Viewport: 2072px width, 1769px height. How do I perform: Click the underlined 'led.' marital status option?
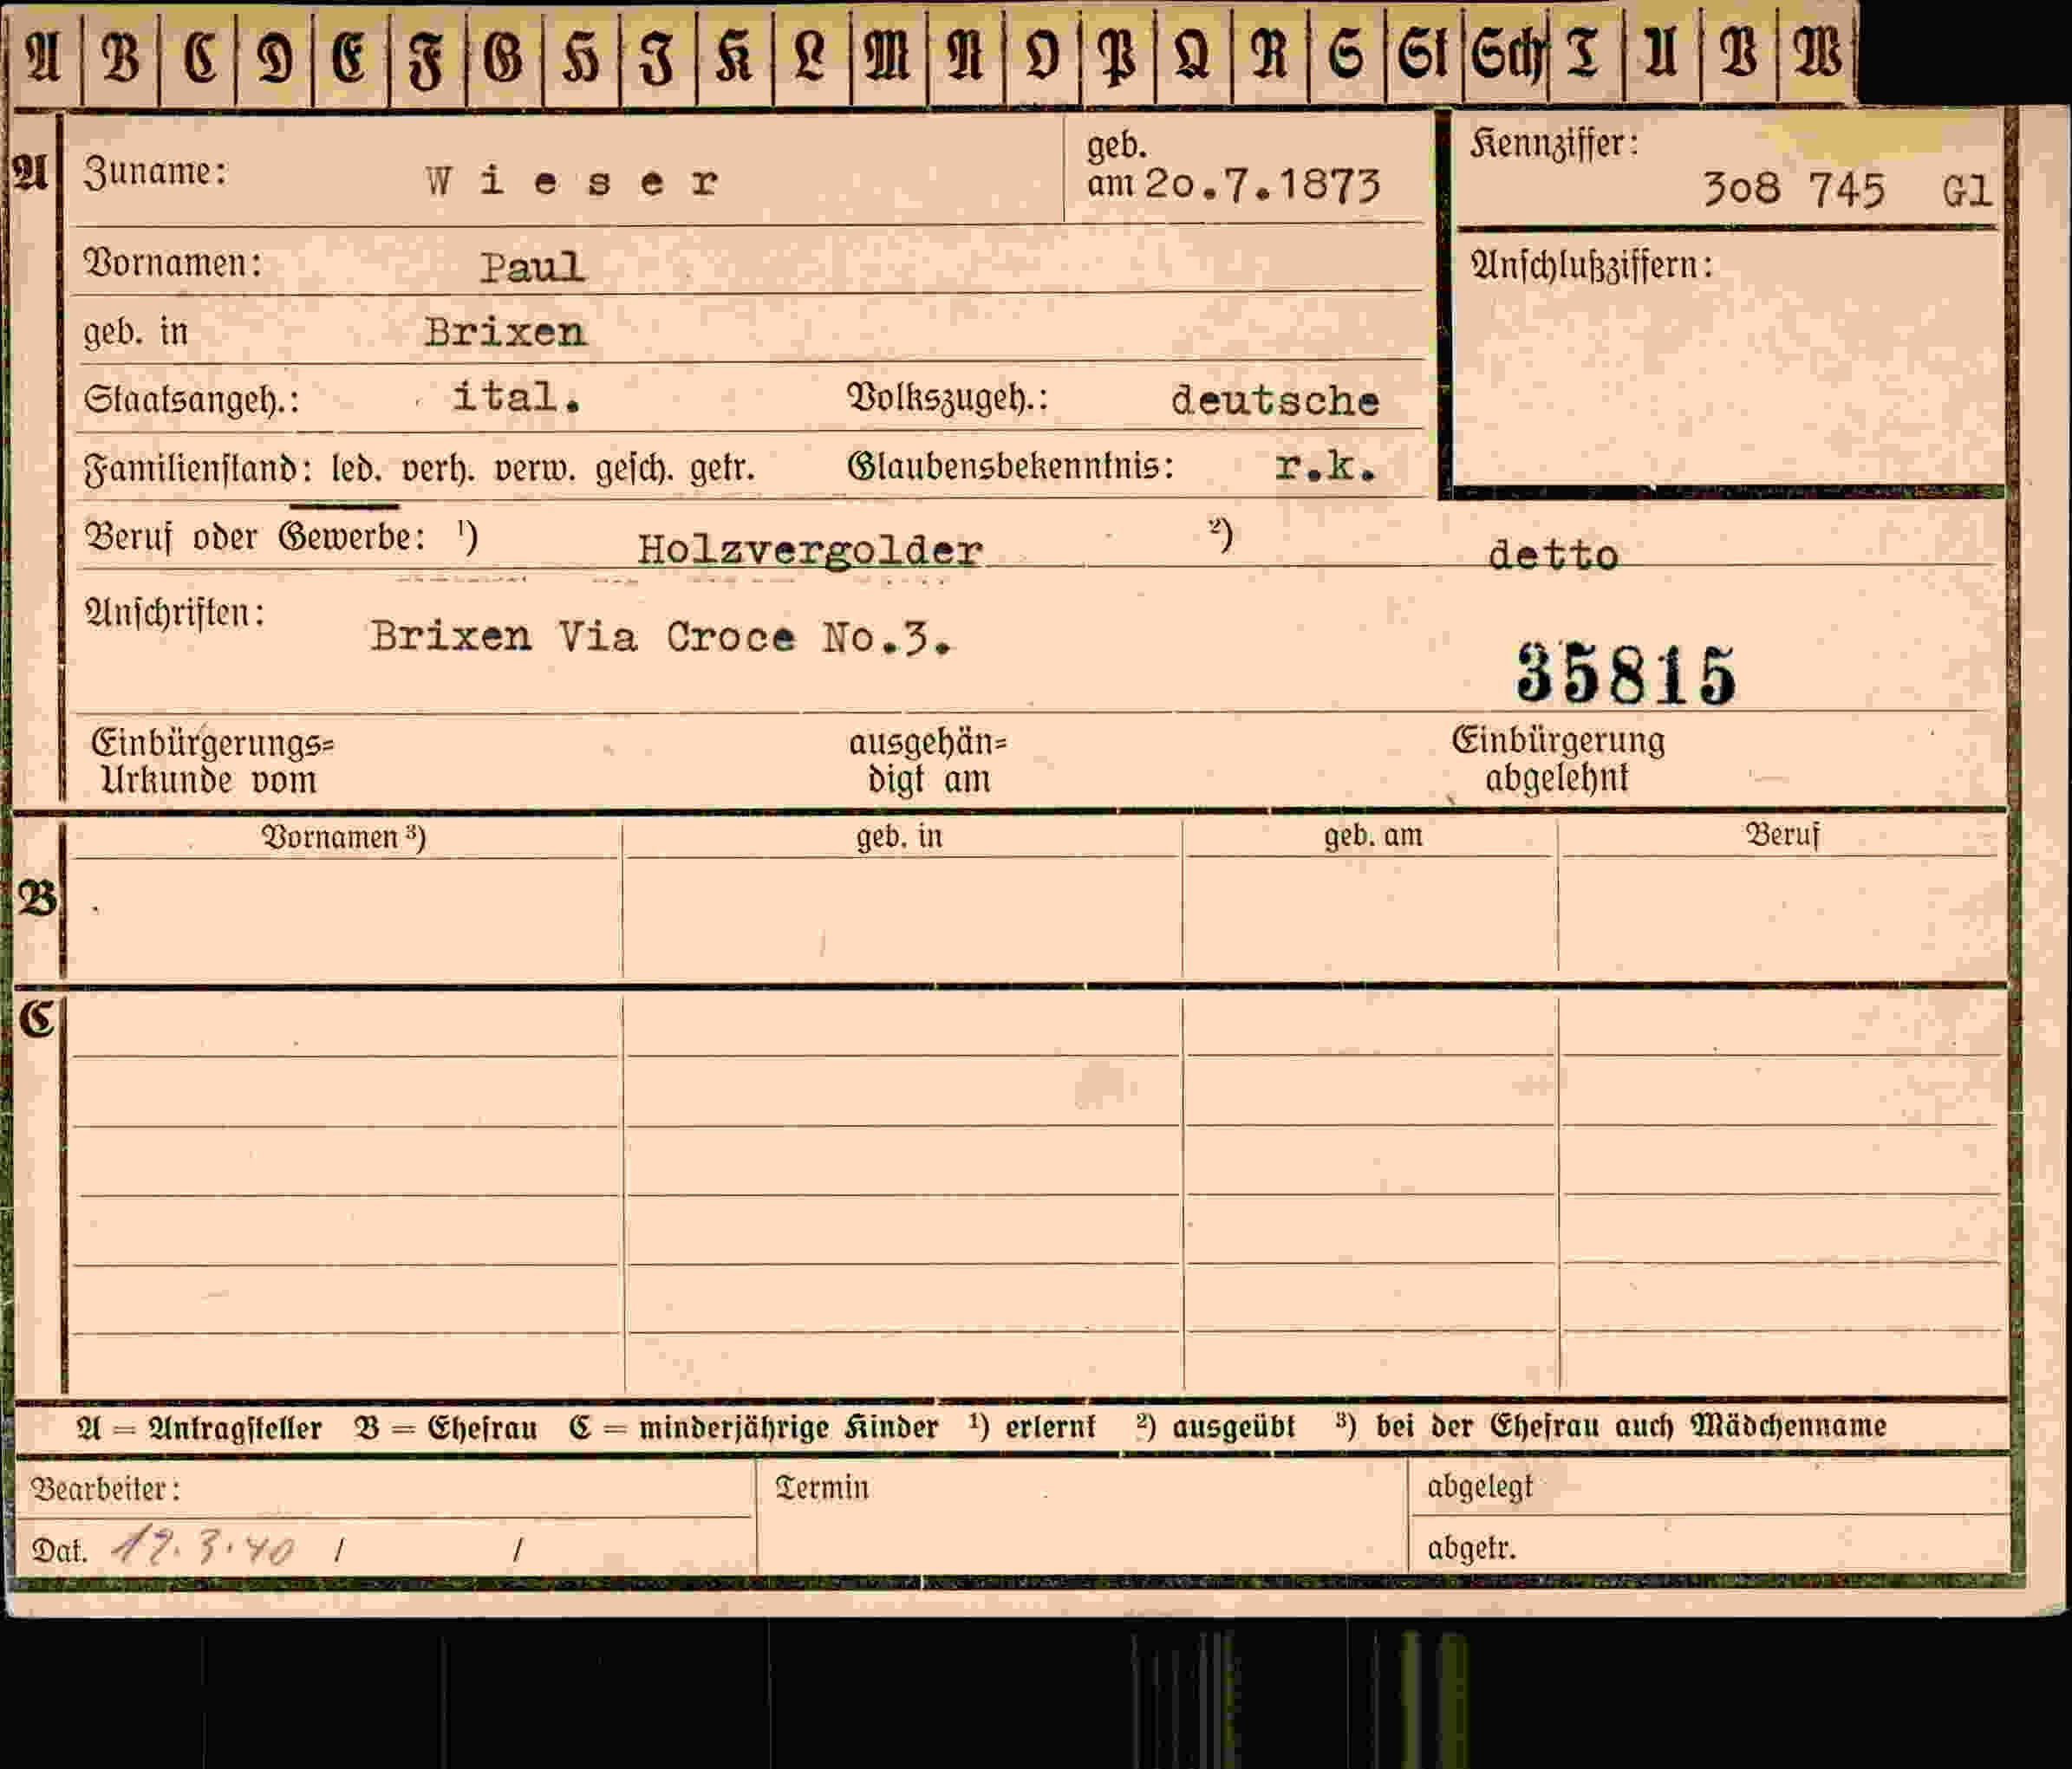[356, 469]
